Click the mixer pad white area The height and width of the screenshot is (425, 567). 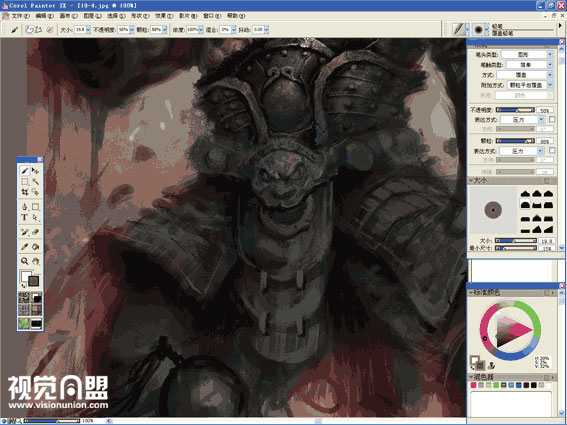click(x=511, y=403)
